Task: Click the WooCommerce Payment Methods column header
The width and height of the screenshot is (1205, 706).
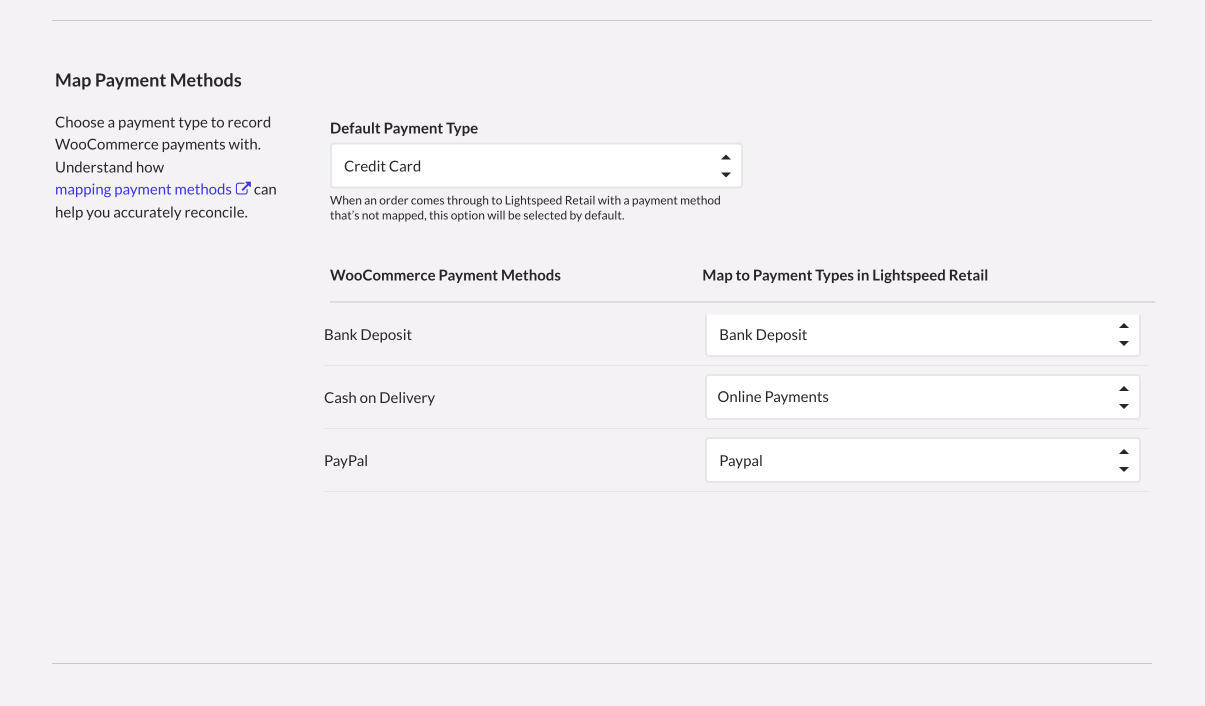Action: click(x=445, y=275)
